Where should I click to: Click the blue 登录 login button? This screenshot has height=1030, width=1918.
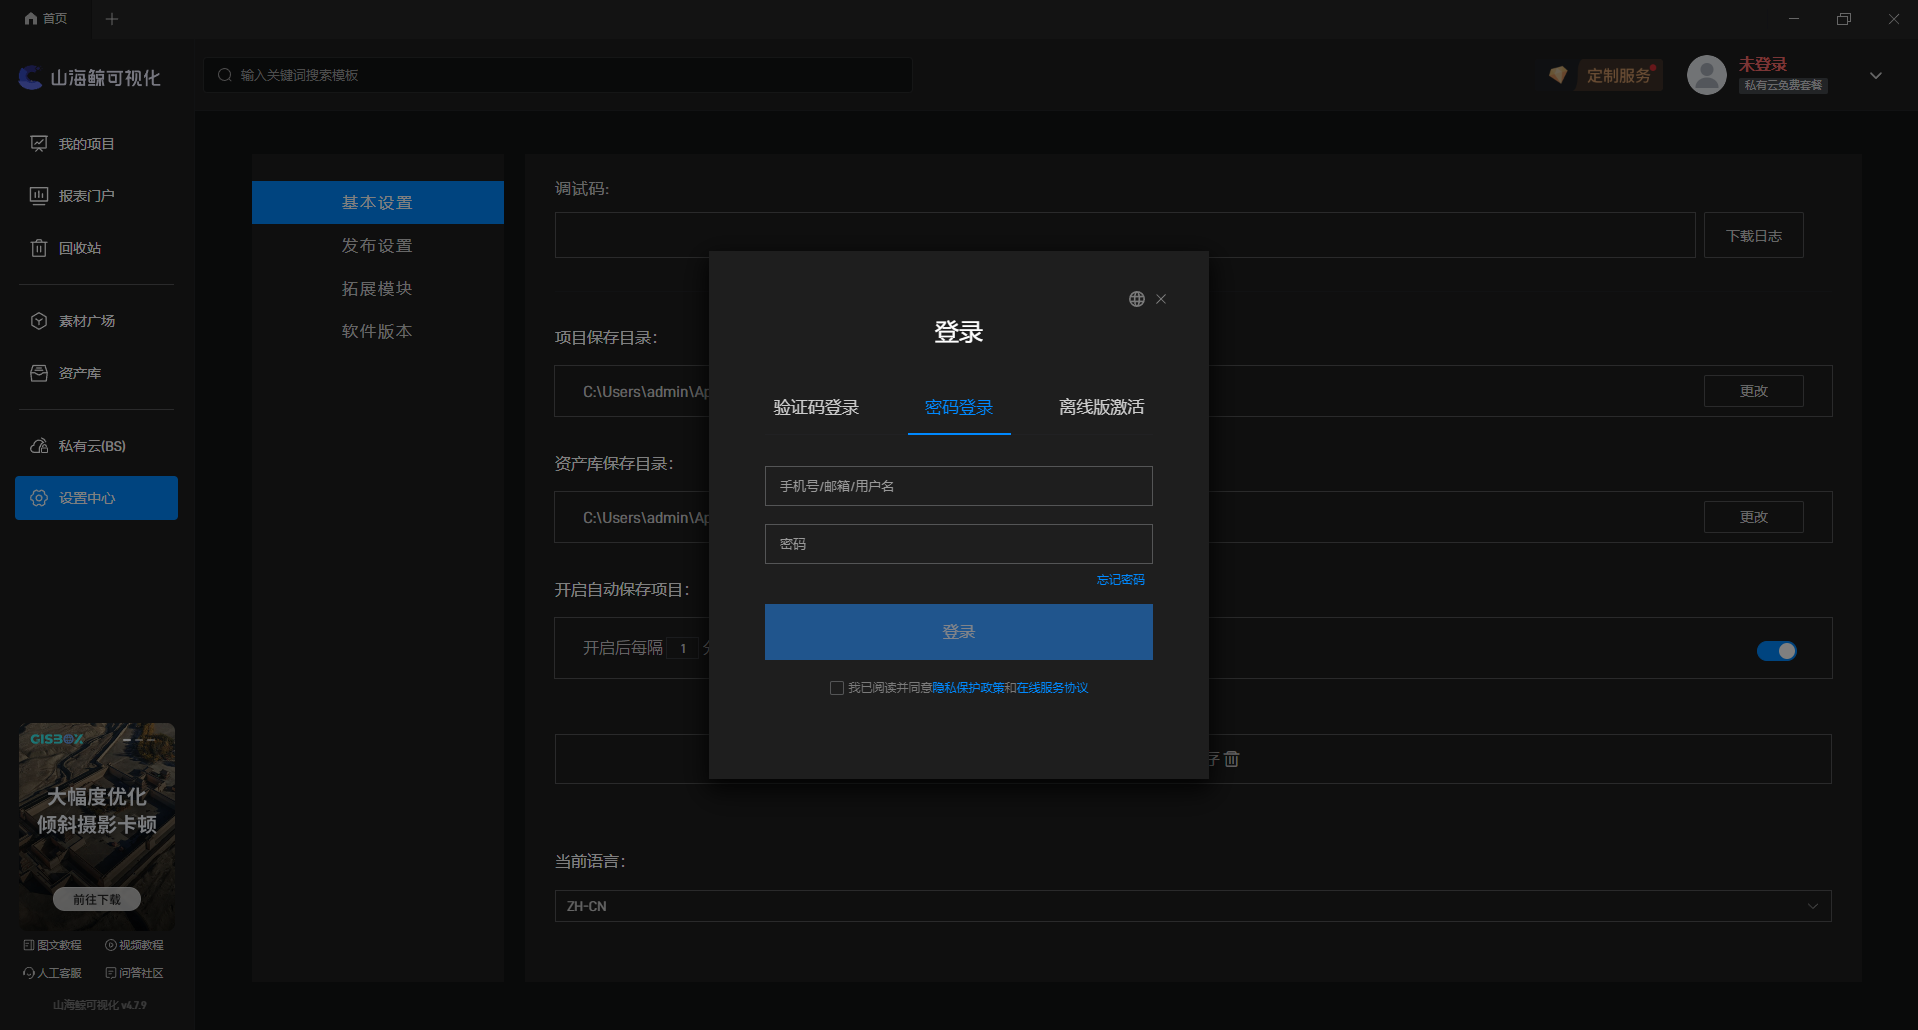point(959,632)
